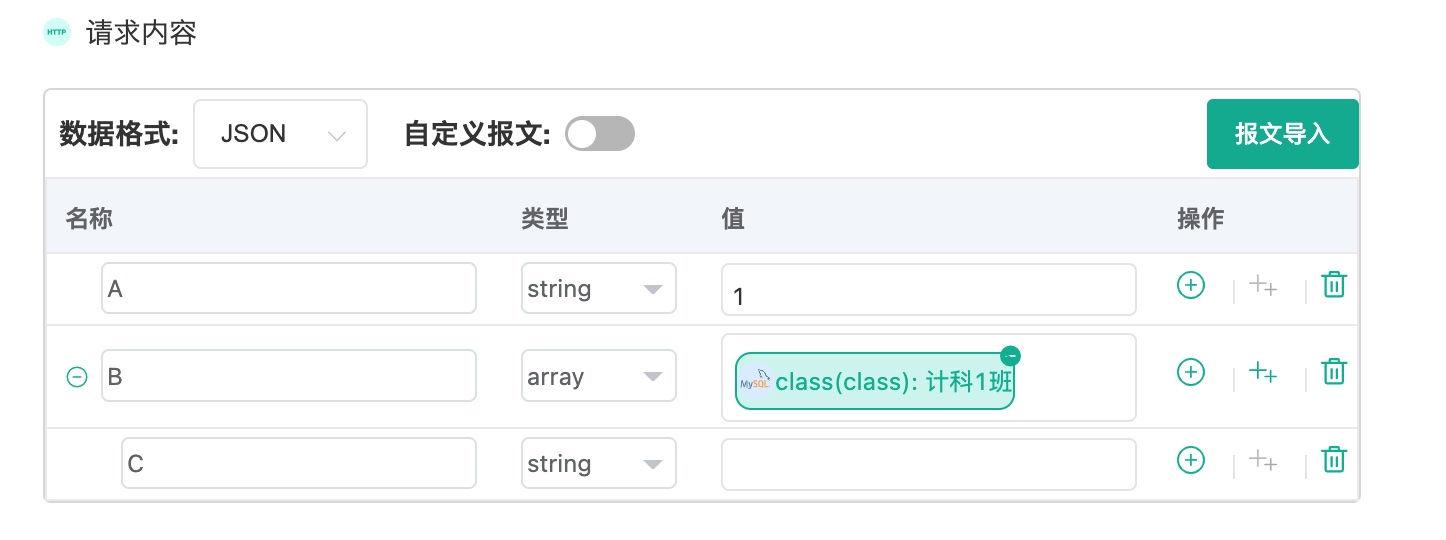
Task: Toggle the 自定义报文 switch
Action: [600, 133]
